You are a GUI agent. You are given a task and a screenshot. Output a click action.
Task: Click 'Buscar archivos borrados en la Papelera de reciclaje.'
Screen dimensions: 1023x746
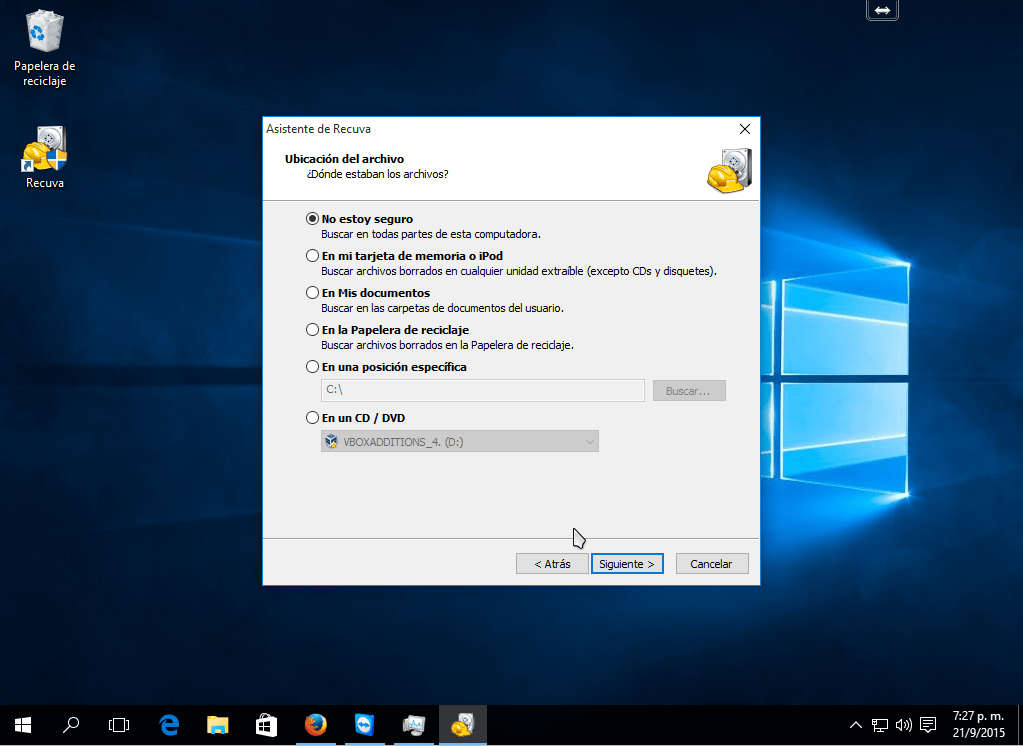[x=448, y=345]
